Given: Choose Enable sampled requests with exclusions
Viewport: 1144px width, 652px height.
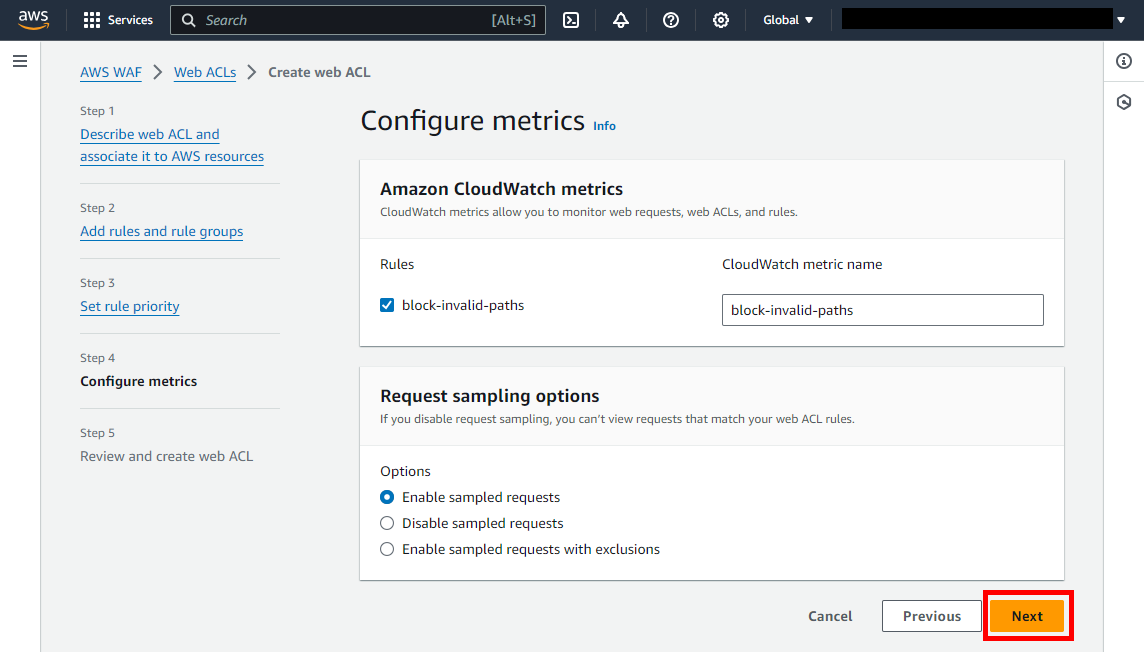Looking at the screenshot, I should (x=387, y=549).
